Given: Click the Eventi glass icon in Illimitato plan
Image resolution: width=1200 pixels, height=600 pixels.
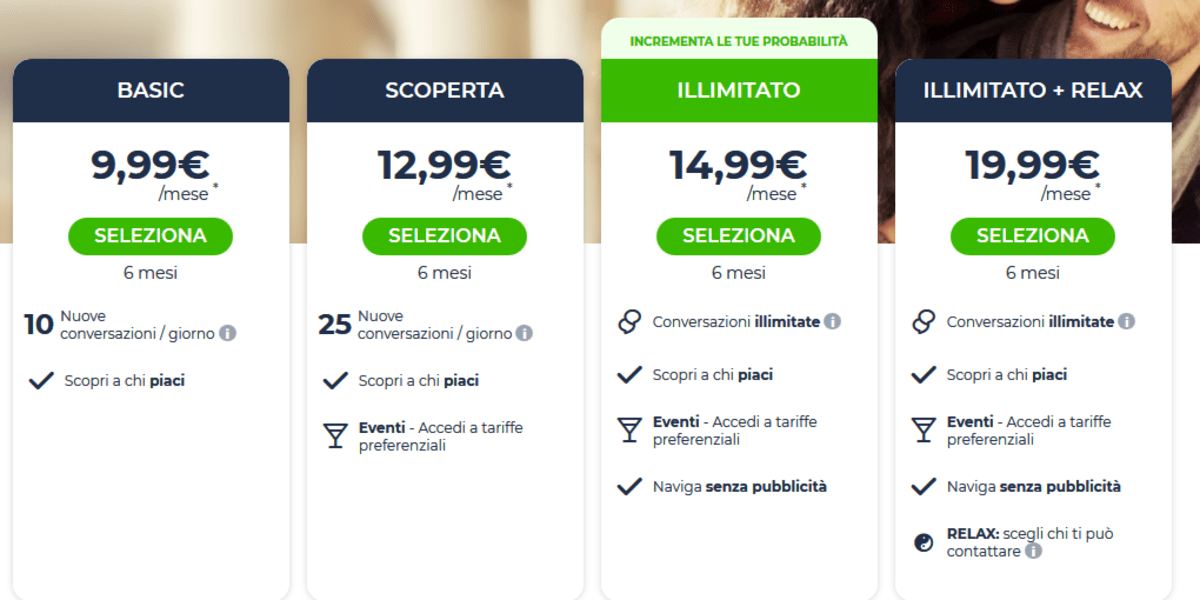Looking at the screenshot, I should click(629, 428).
